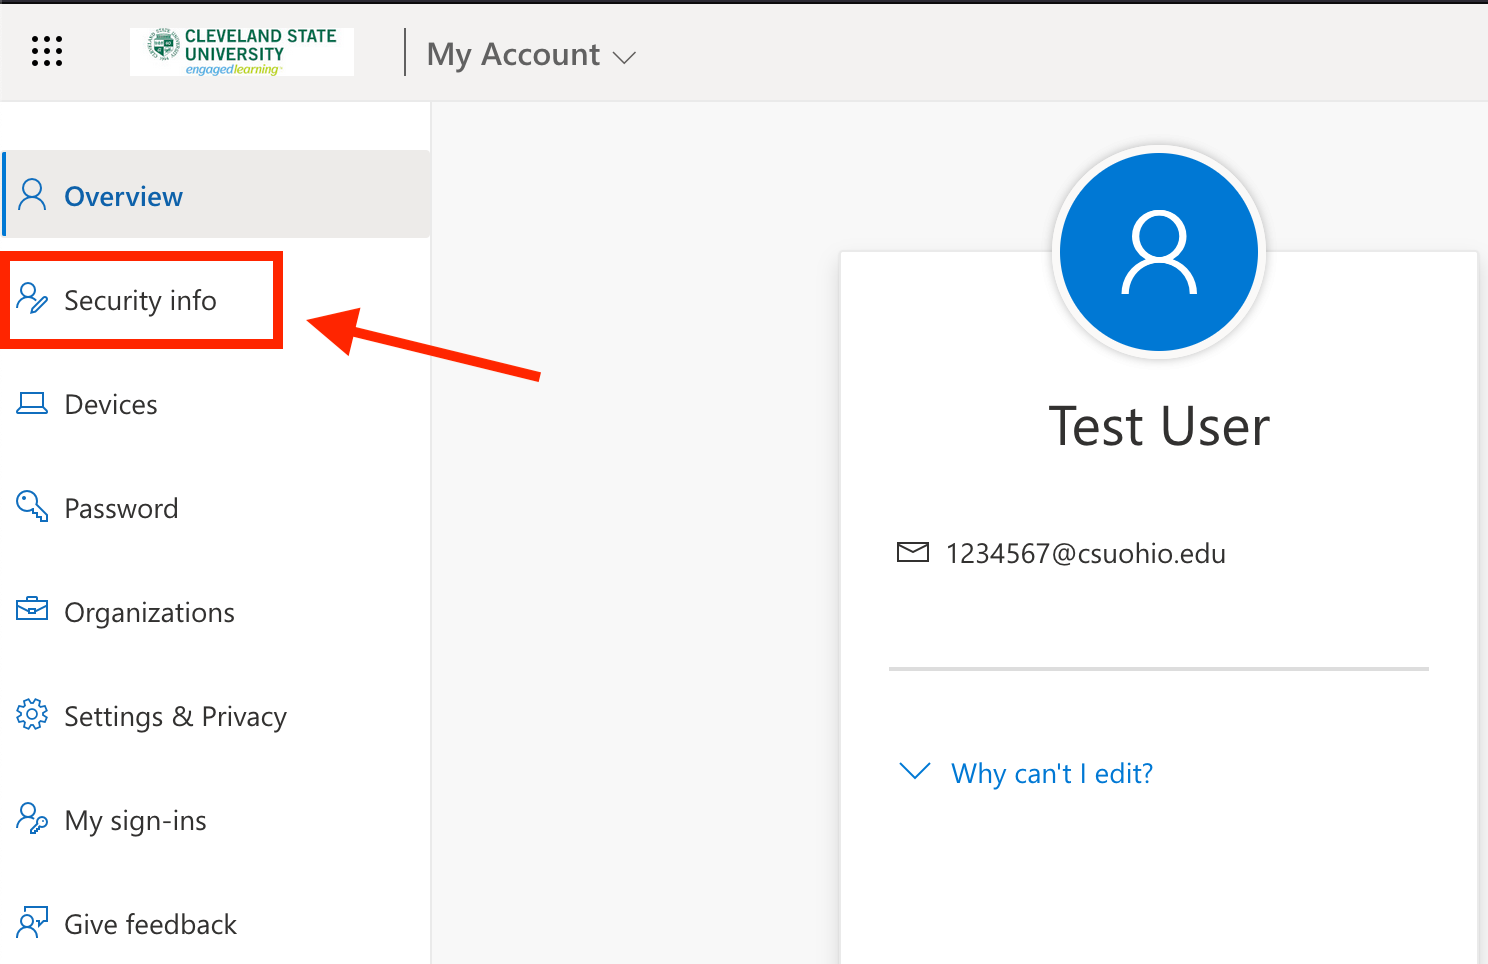The width and height of the screenshot is (1488, 964).
Task: Switch to the Security info section
Action: pyautogui.click(x=140, y=300)
